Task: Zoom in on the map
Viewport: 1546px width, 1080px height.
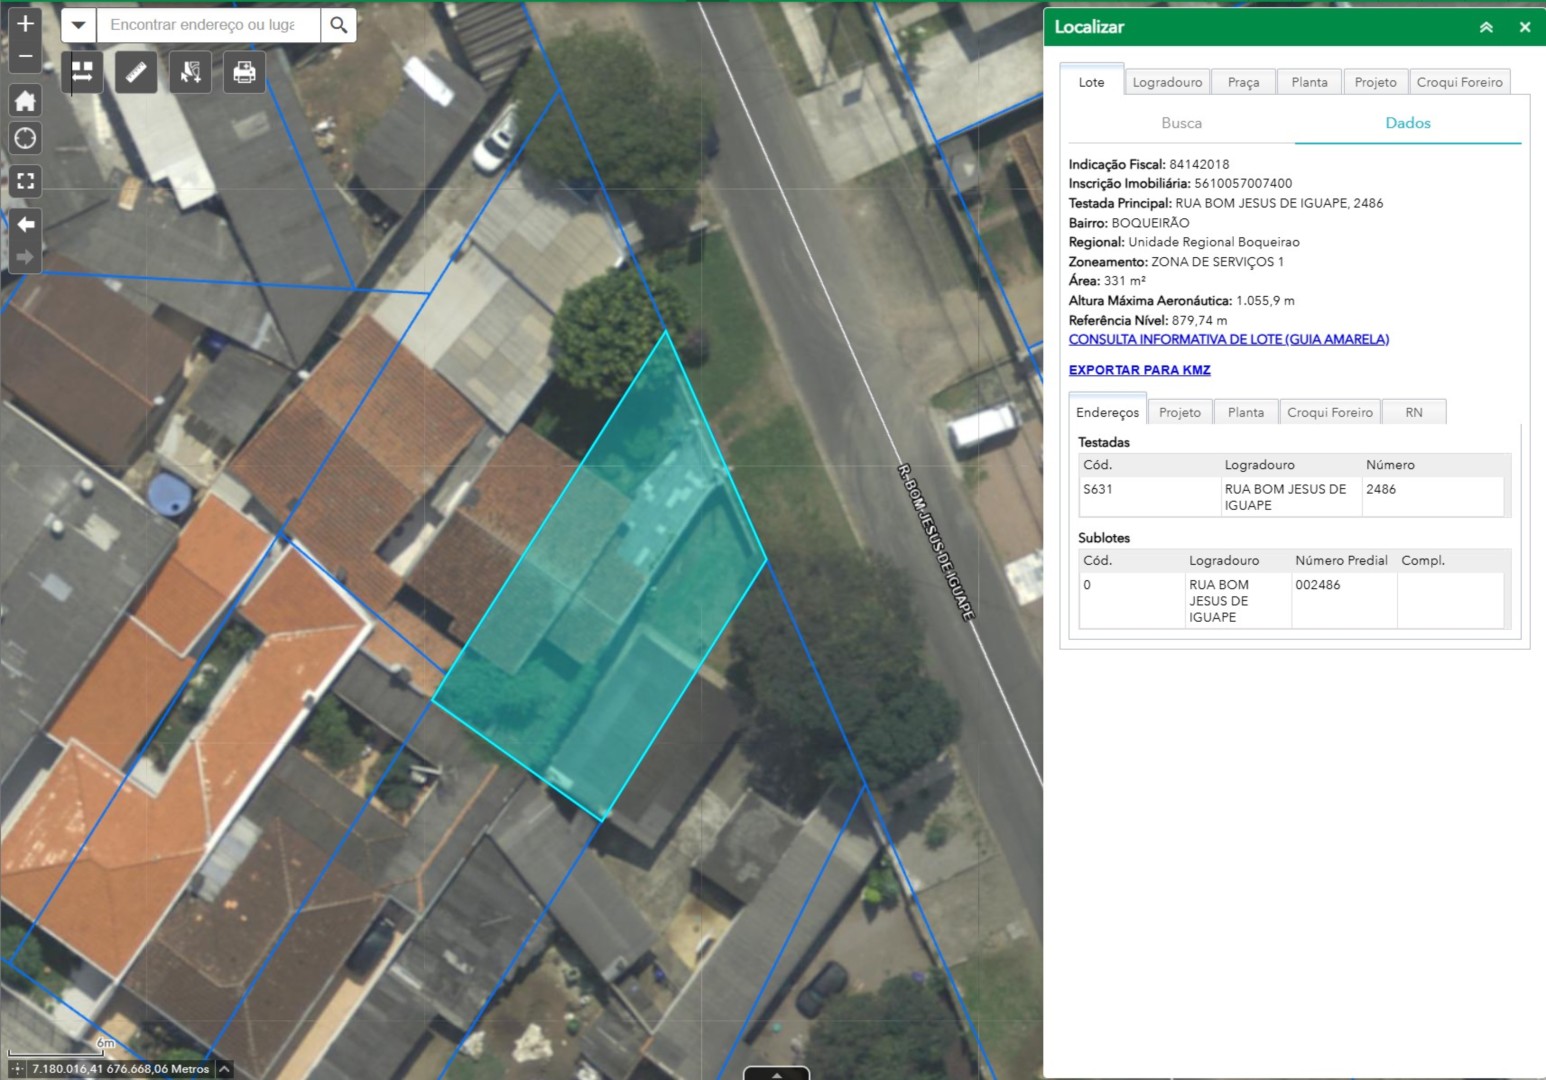Action: (25, 23)
